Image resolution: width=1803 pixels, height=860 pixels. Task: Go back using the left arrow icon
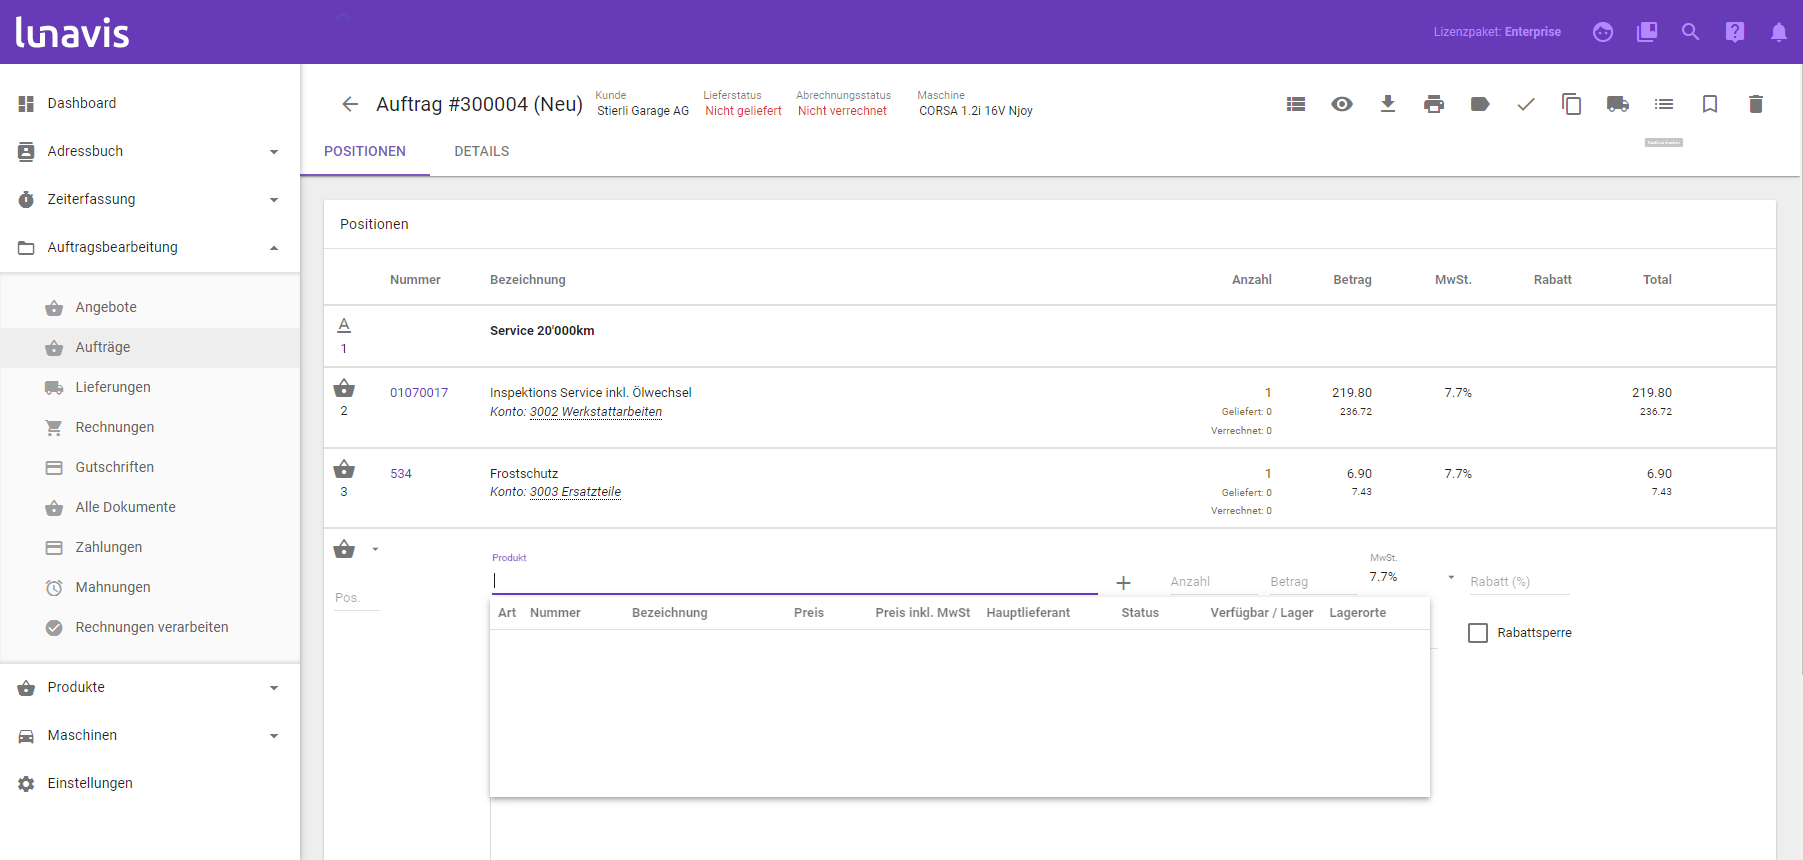[x=350, y=104]
